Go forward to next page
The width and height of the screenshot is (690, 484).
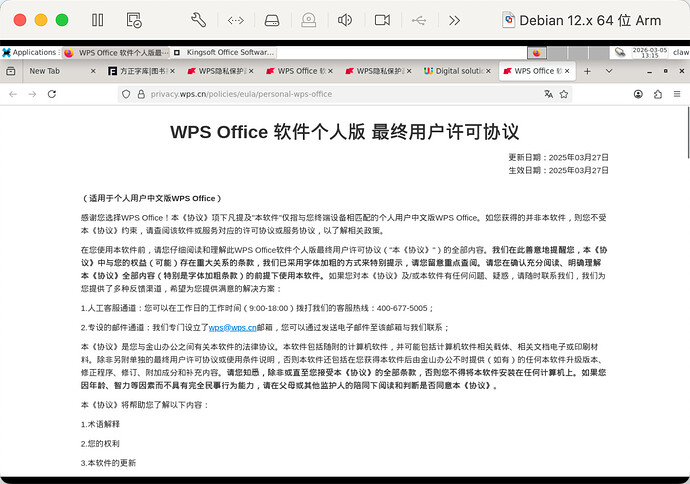(x=32, y=94)
